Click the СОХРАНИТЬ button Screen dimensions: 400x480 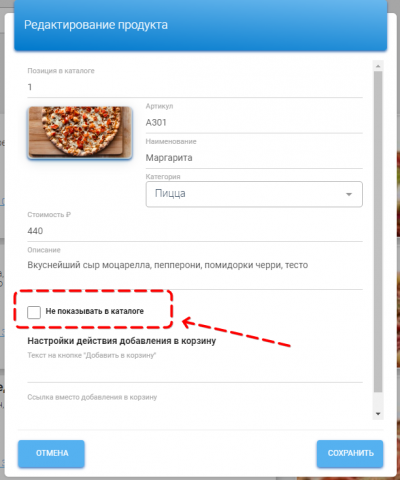pos(350,453)
